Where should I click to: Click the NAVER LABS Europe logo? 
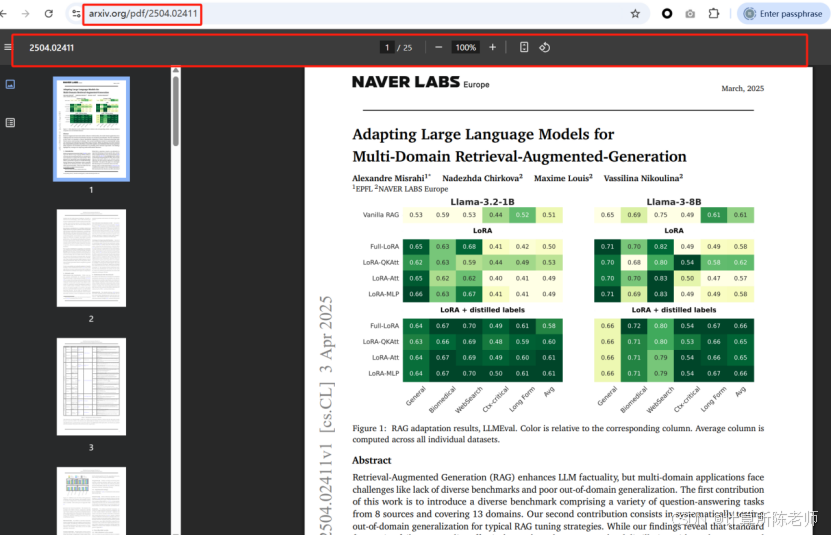(420, 82)
